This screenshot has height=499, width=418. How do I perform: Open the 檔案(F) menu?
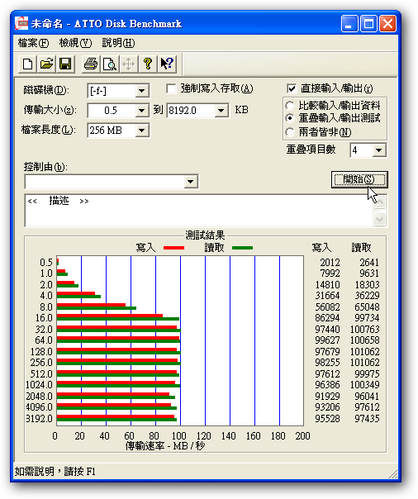click(33, 43)
